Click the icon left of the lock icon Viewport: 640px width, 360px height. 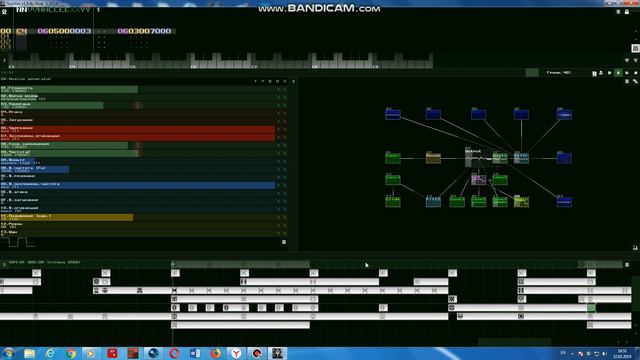(x=618, y=12)
